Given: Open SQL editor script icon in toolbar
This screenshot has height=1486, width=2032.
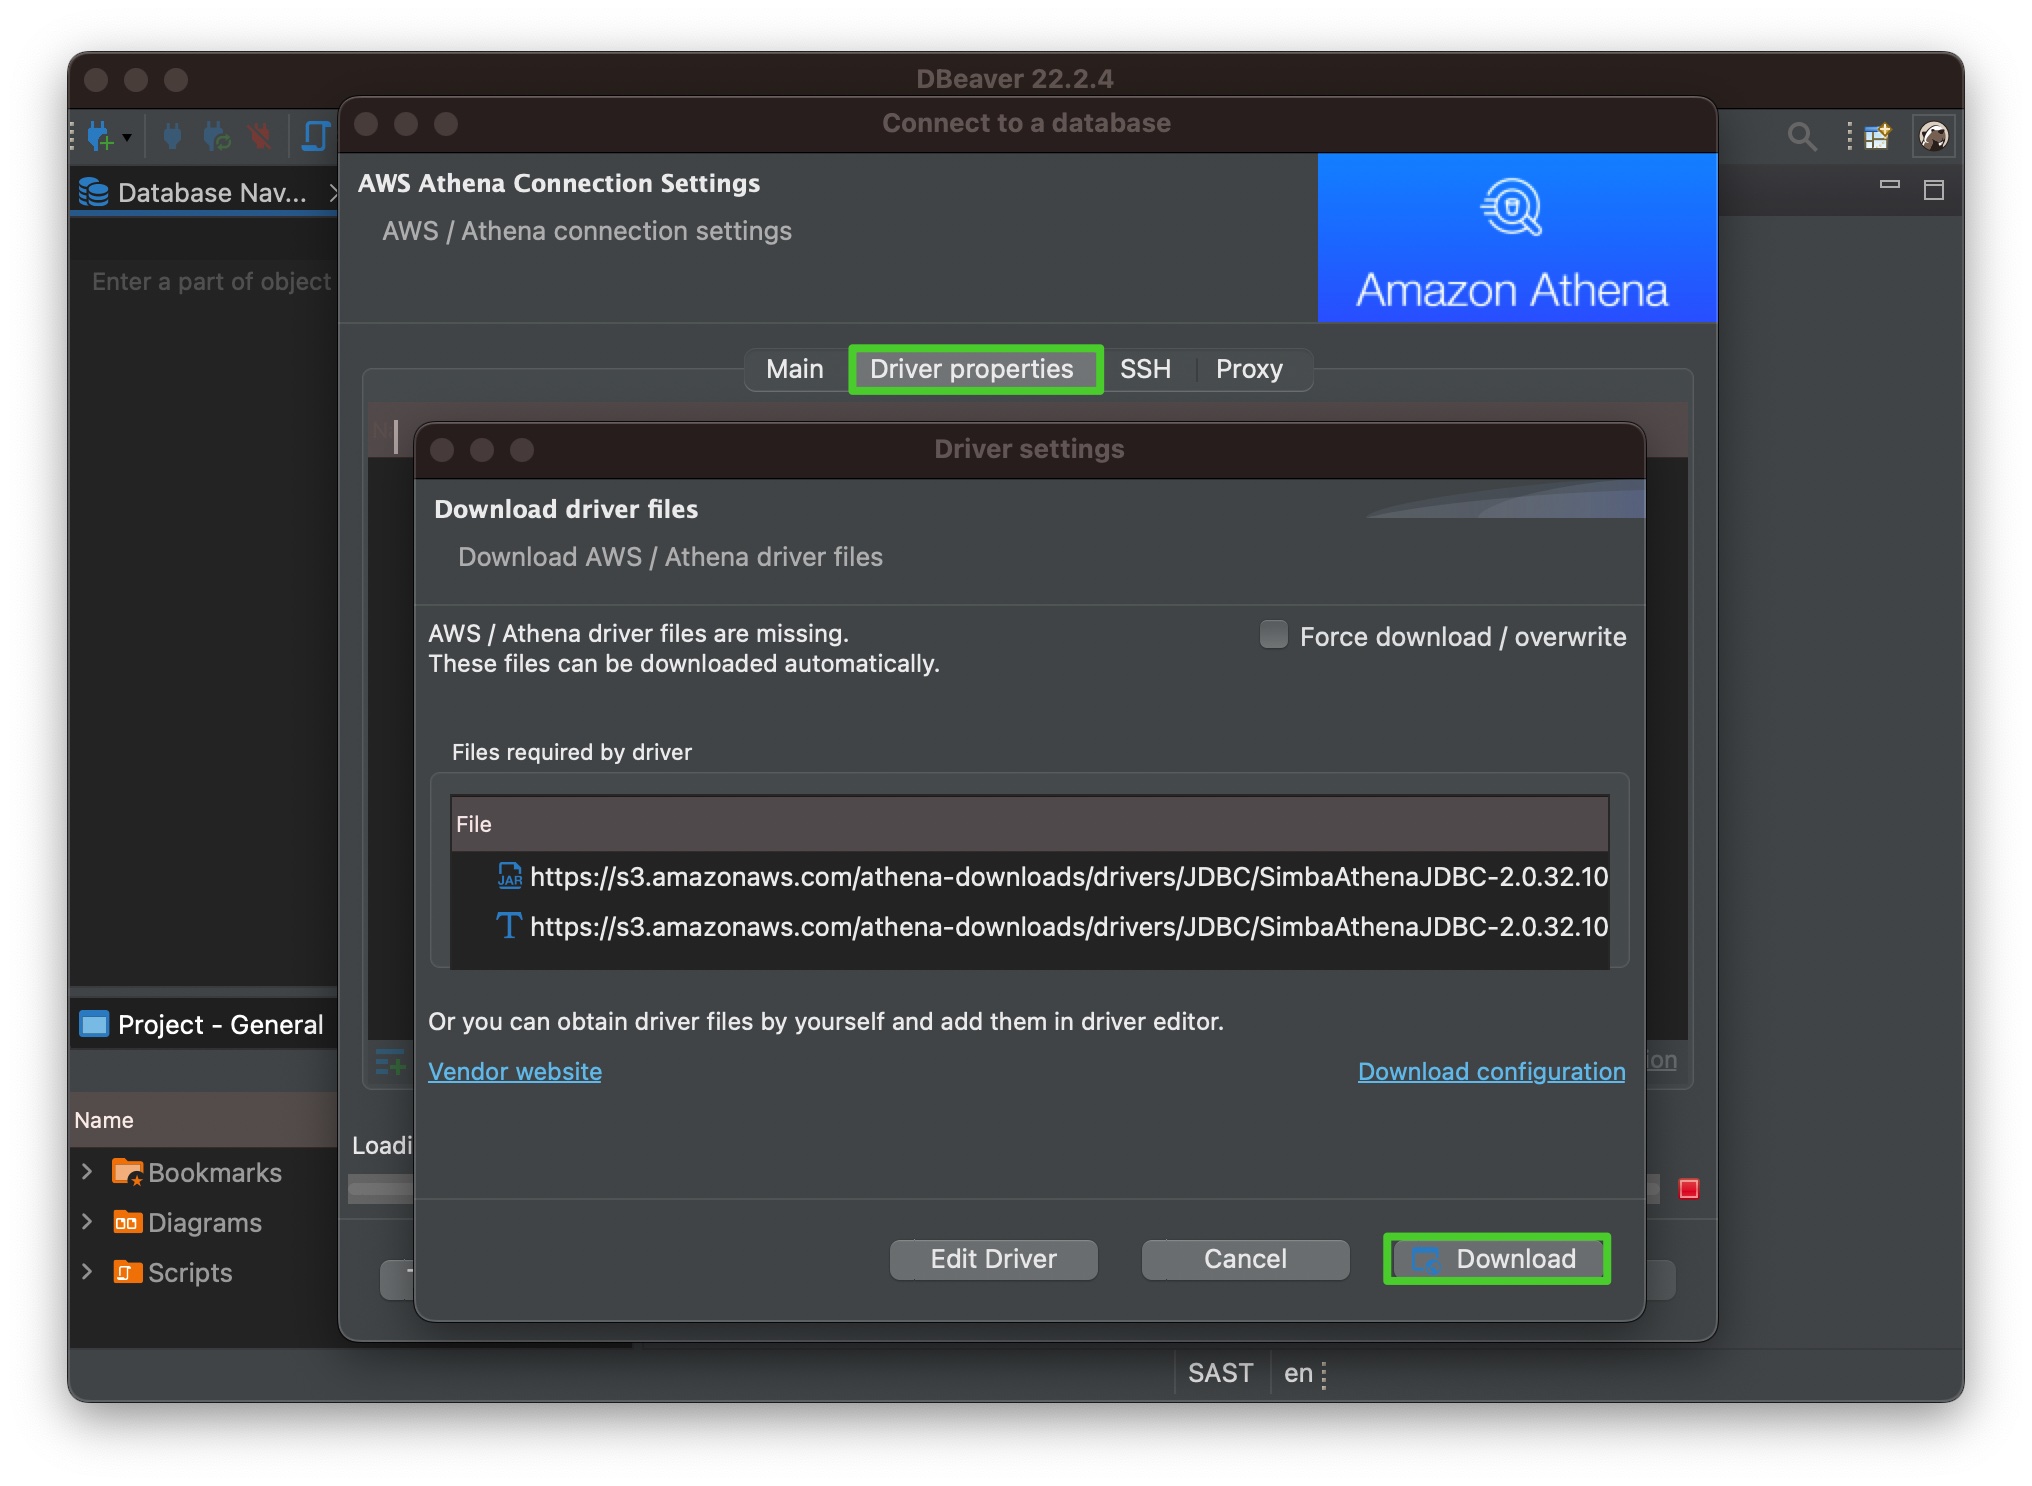Looking at the screenshot, I should (x=315, y=135).
